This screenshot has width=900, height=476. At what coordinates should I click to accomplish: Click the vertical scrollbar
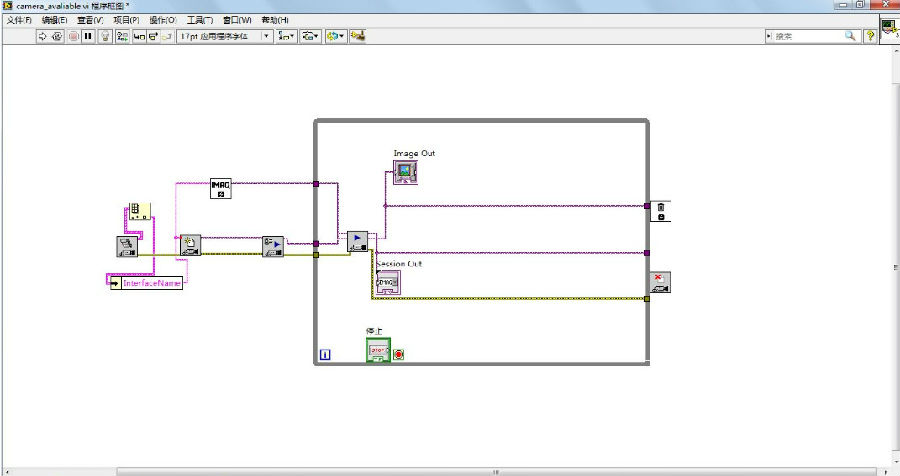[x=896, y=267]
